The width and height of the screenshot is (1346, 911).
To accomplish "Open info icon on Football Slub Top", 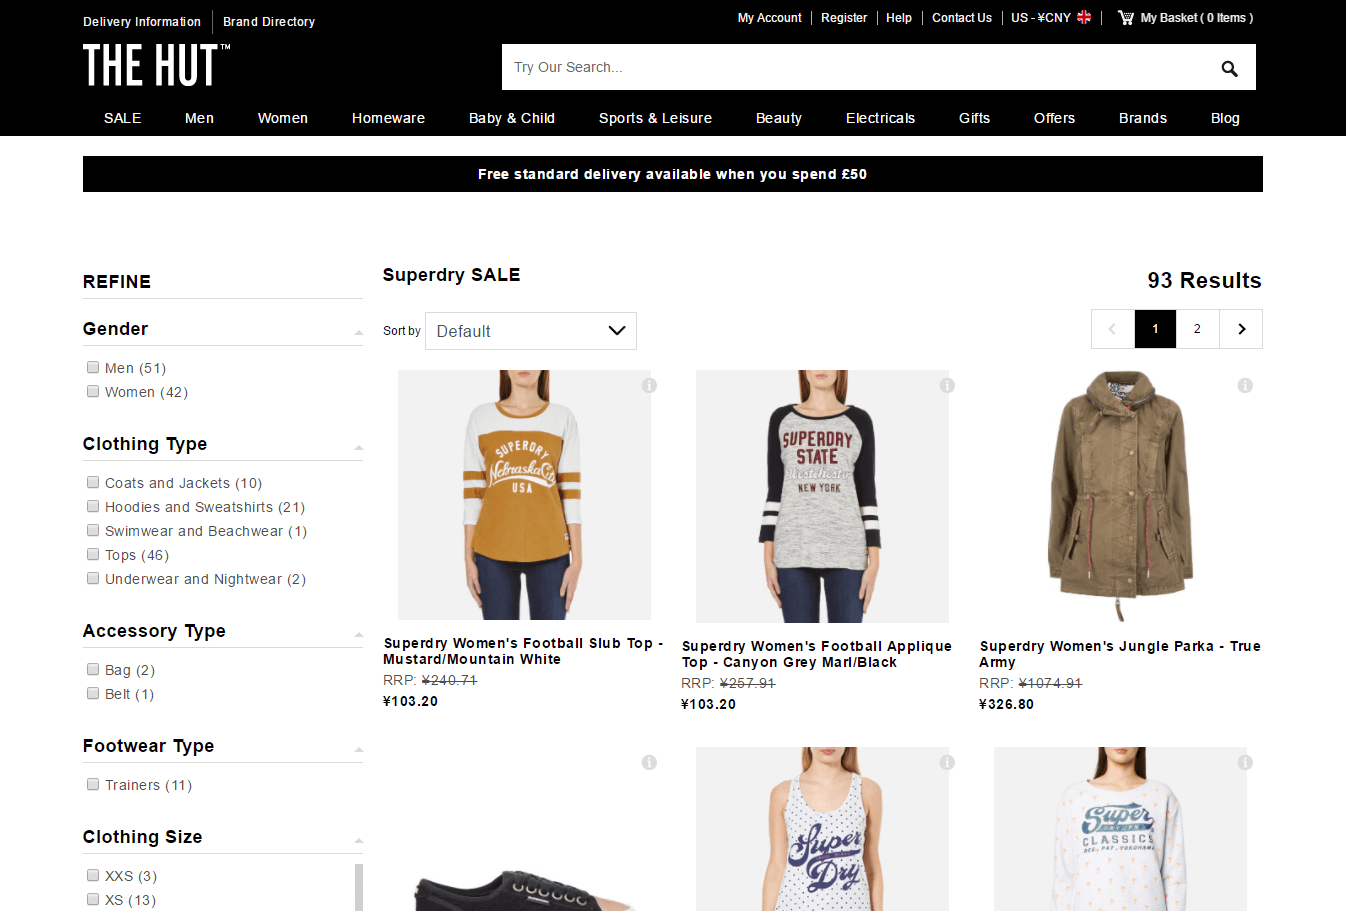I will click(649, 385).
